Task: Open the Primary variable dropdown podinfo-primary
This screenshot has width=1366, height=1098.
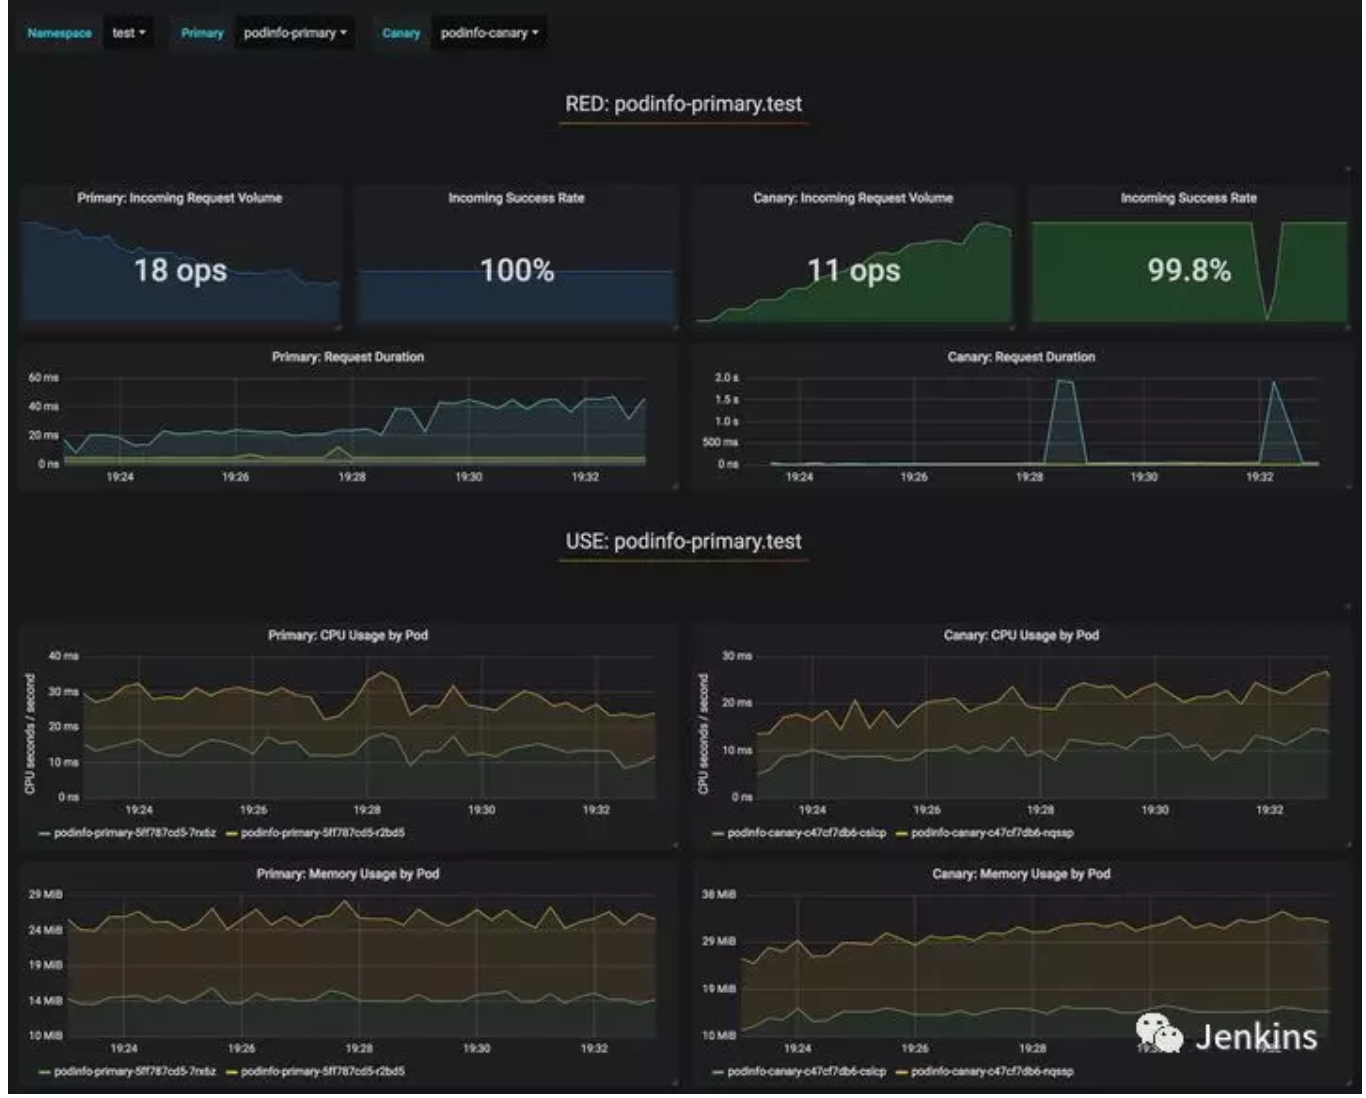Action: click(x=295, y=33)
